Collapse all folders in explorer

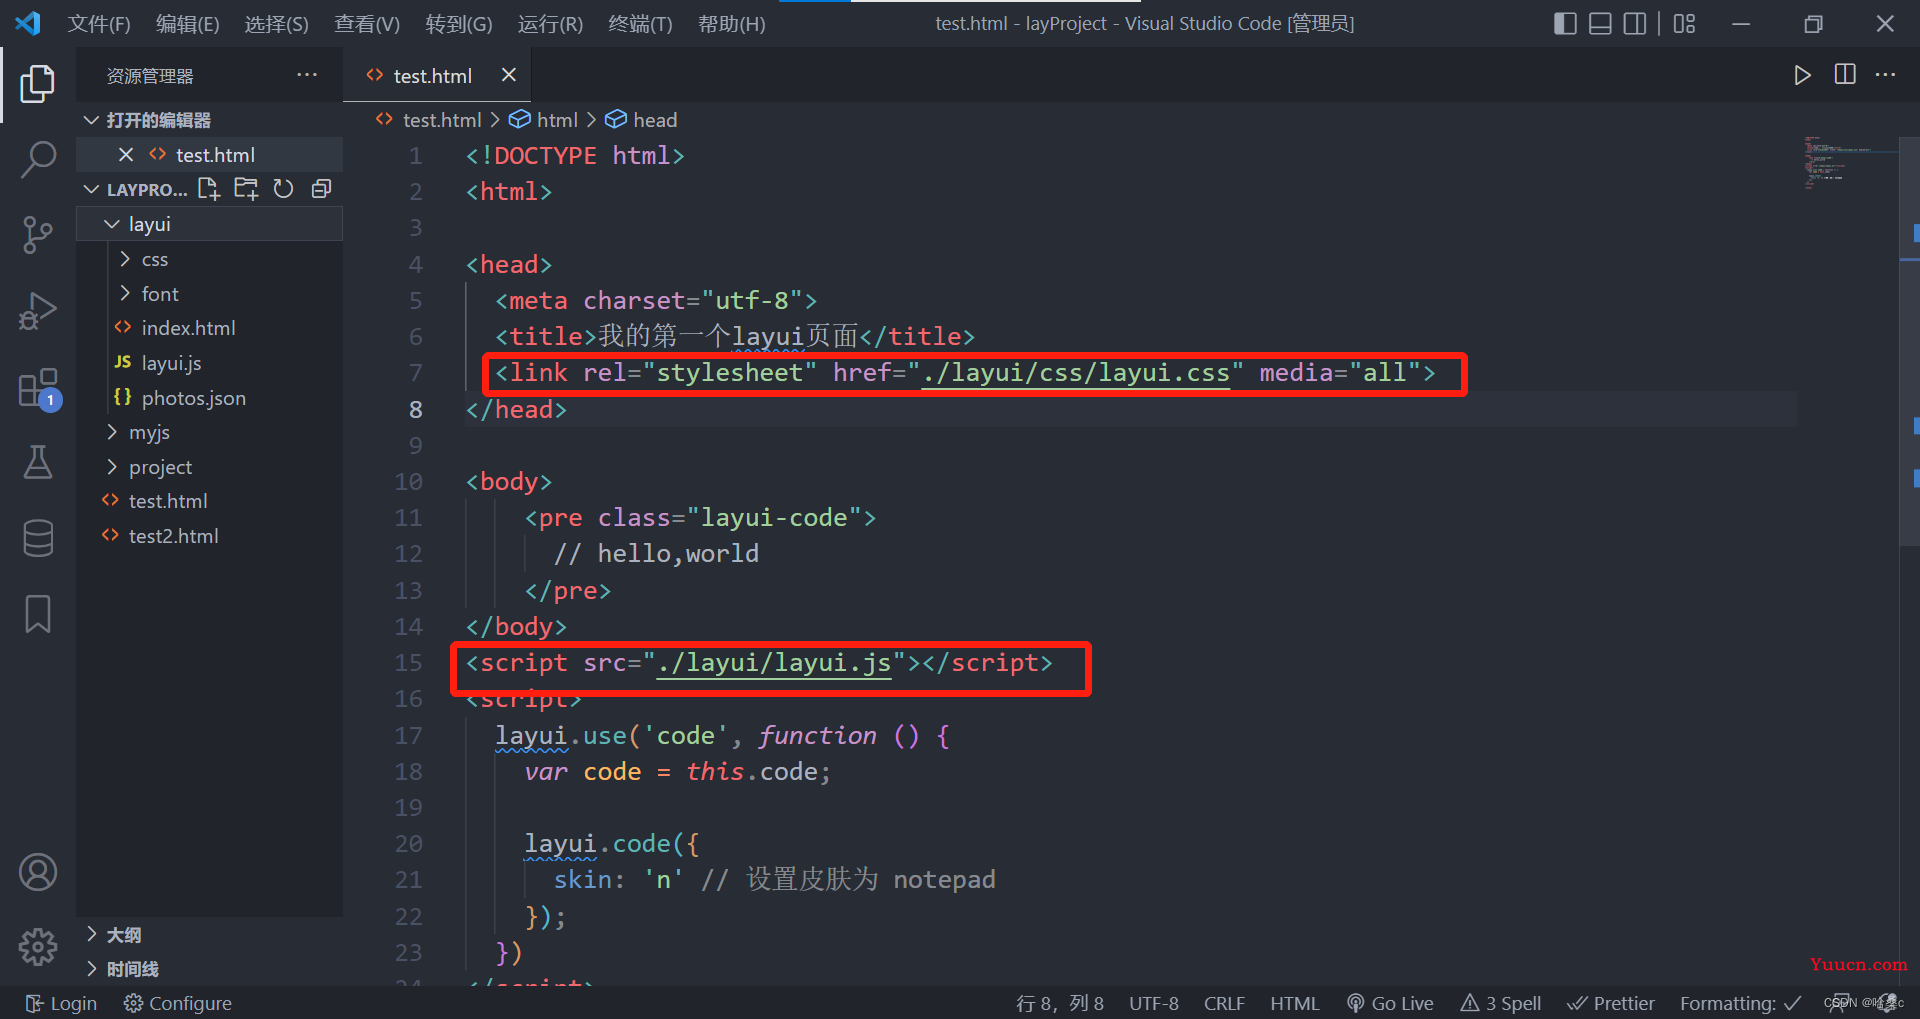click(321, 189)
